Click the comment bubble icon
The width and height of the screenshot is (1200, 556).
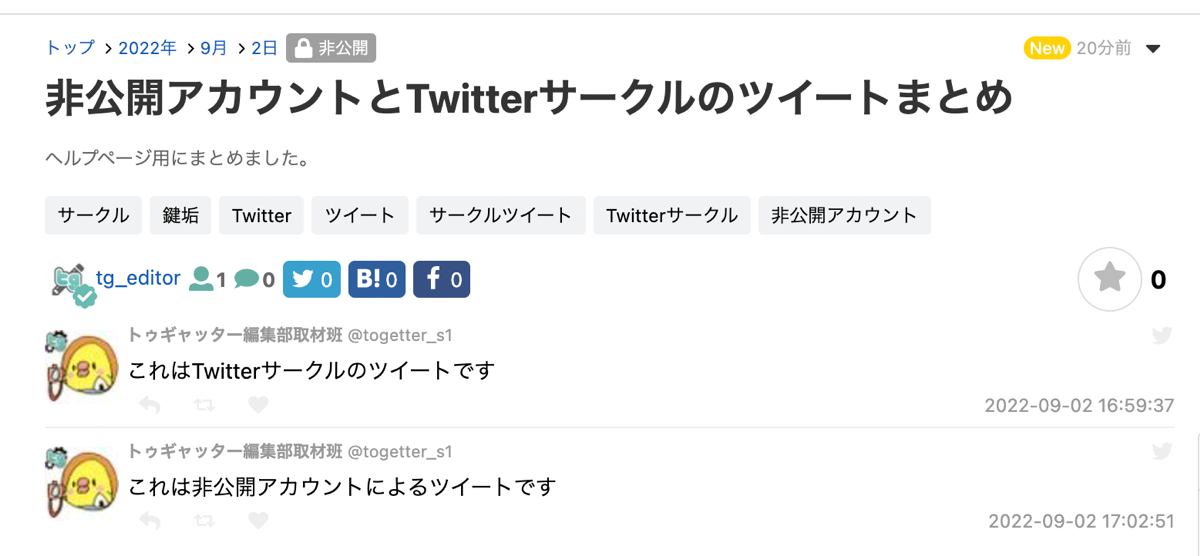[x=246, y=279]
